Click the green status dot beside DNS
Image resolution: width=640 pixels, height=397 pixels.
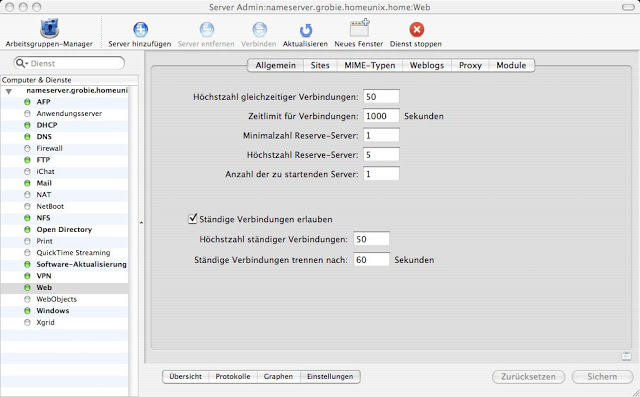click(x=27, y=136)
